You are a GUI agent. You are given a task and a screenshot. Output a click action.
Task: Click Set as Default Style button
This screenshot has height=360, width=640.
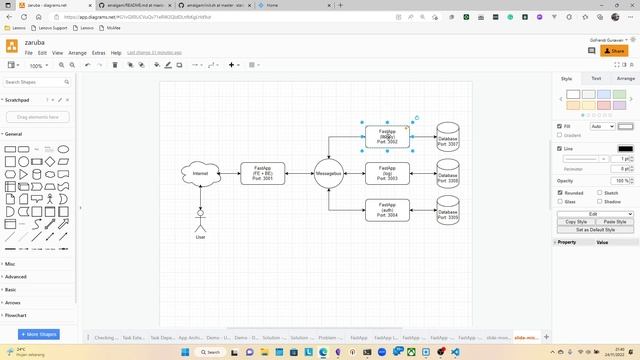(x=595, y=230)
